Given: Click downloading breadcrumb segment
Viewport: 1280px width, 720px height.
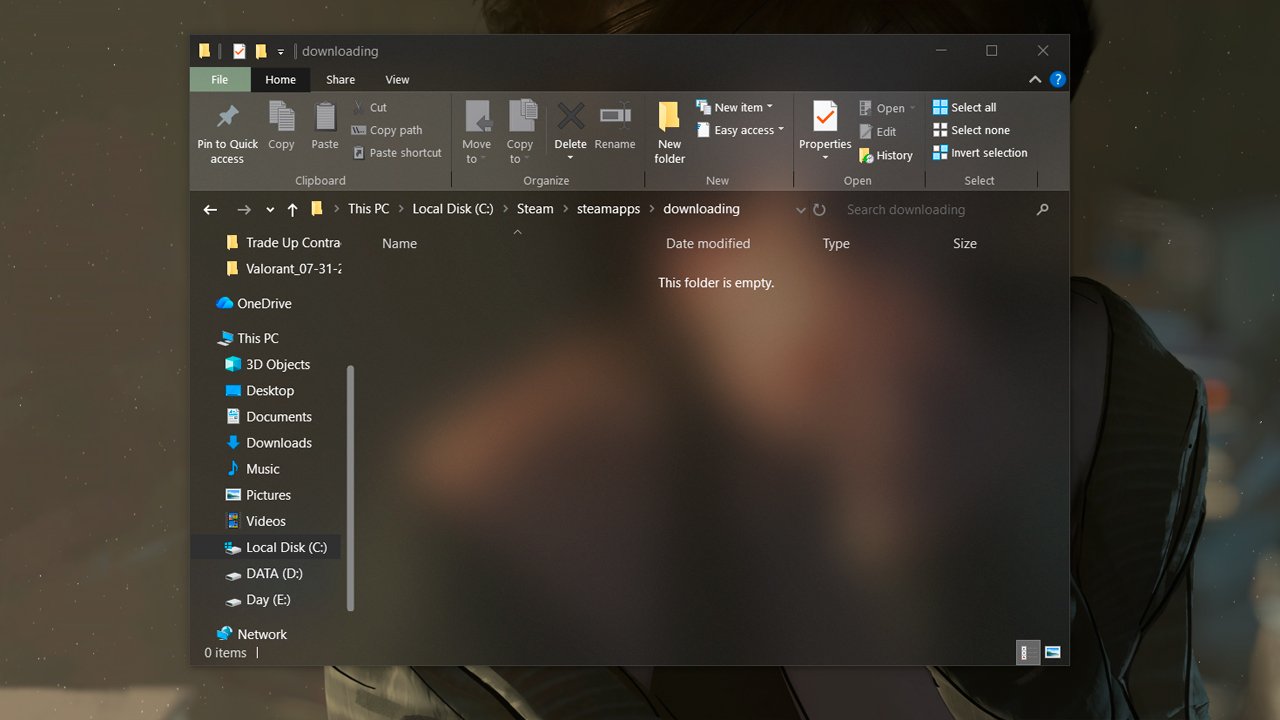Looking at the screenshot, I should [701, 209].
